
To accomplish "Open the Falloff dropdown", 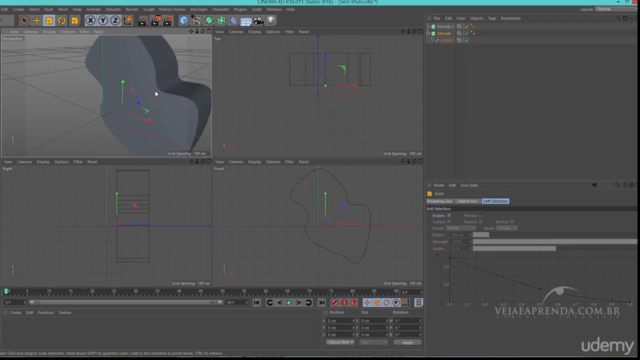I will [x=461, y=228].
